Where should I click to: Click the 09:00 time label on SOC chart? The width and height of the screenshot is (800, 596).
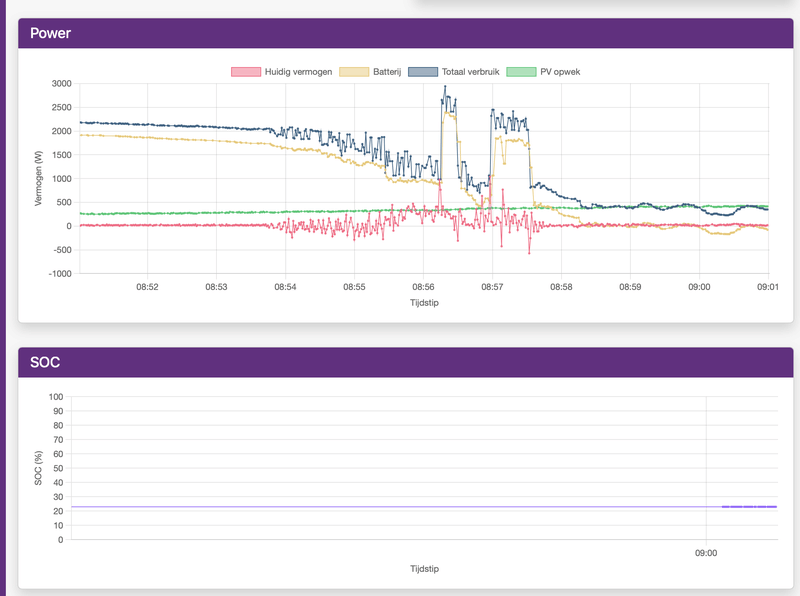click(706, 553)
